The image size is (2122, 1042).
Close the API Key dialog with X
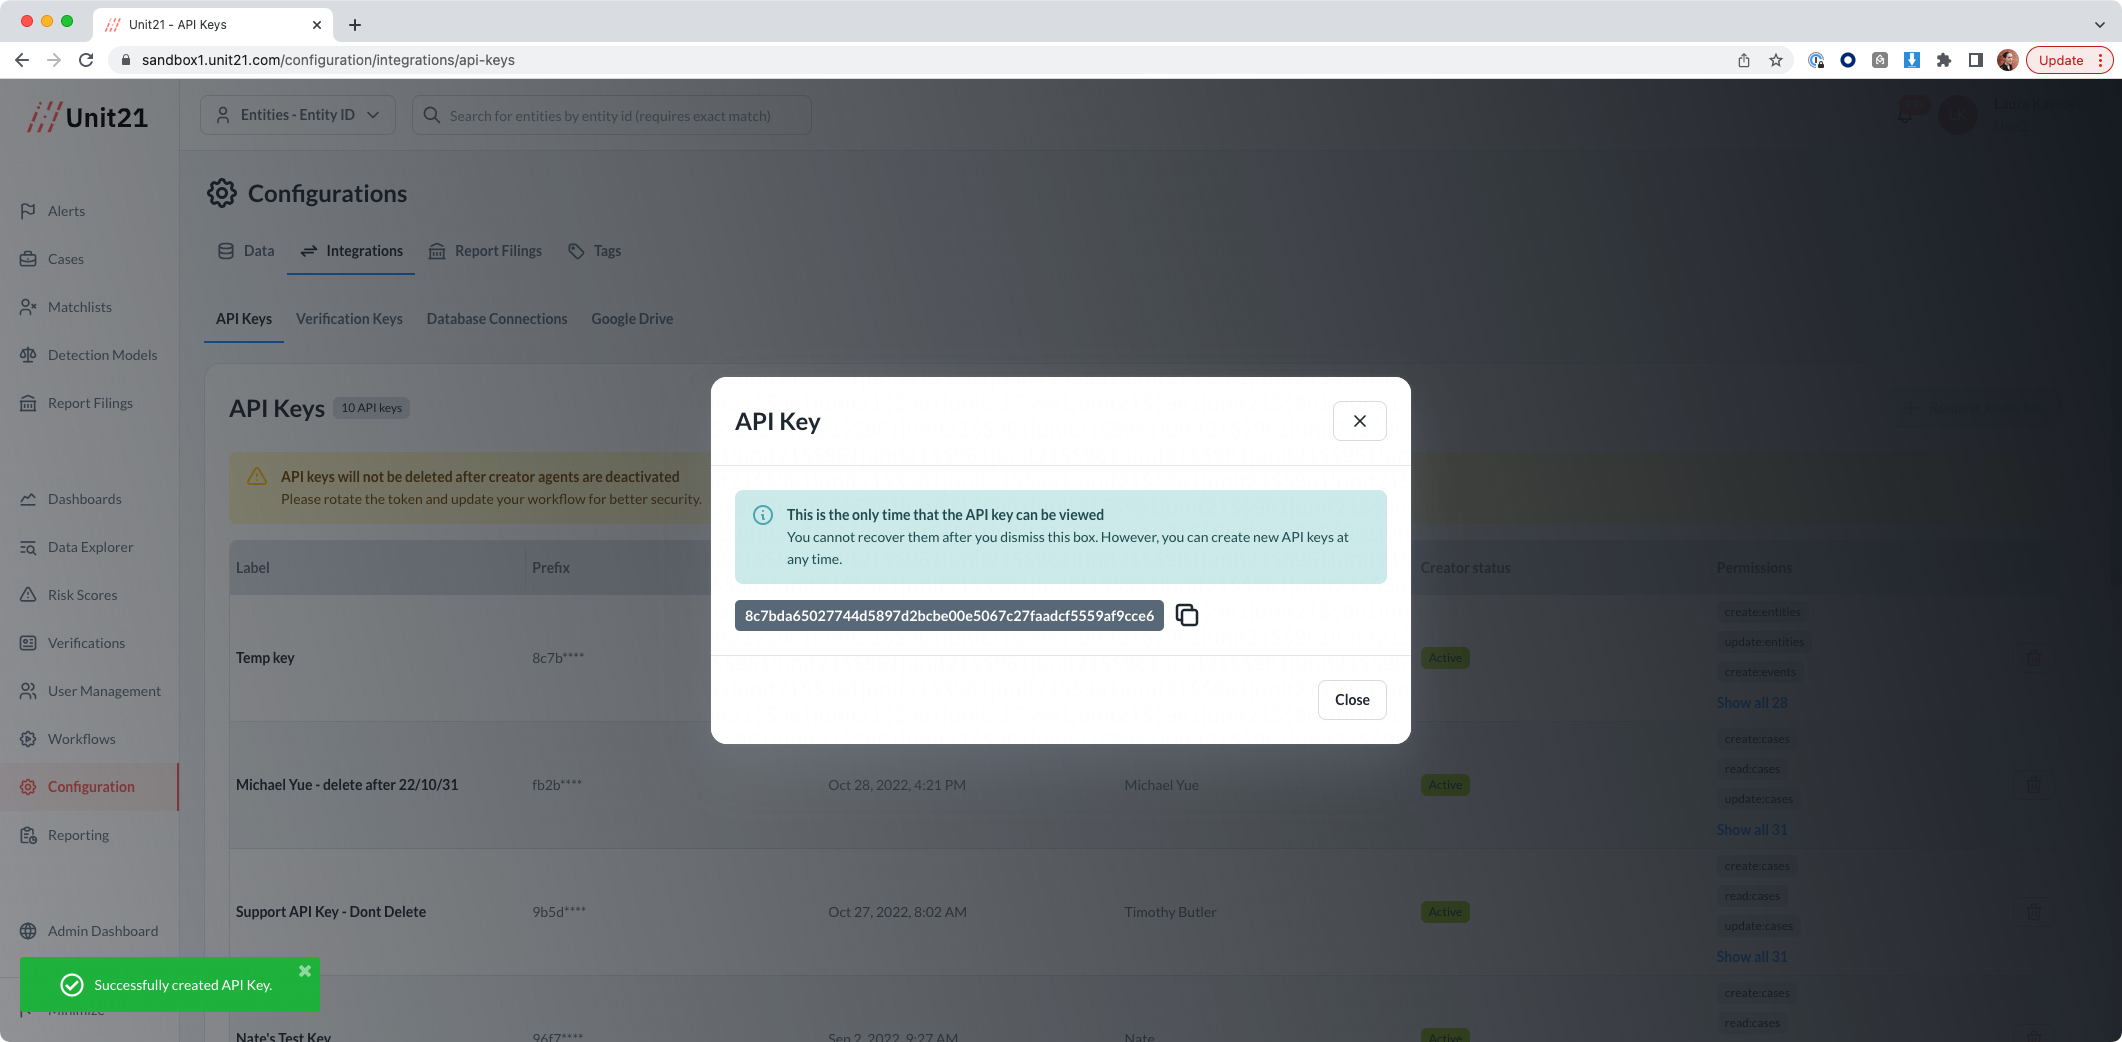click(1359, 421)
